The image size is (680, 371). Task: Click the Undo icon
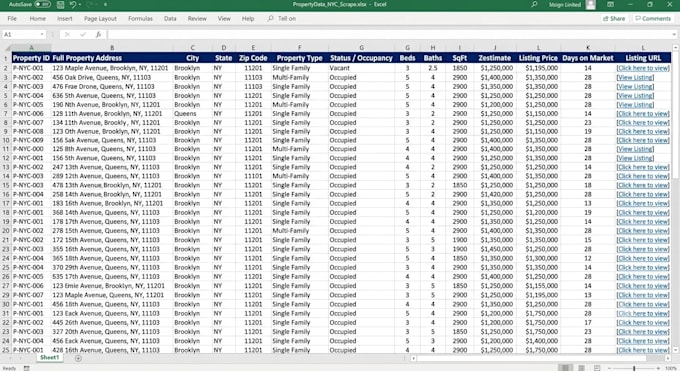tap(73, 5)
